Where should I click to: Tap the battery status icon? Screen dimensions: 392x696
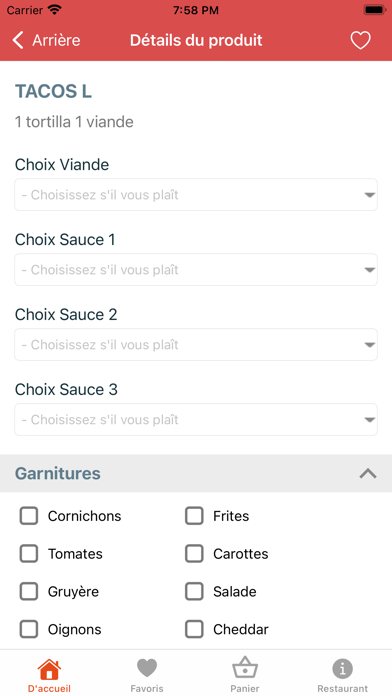click(375, 10)
